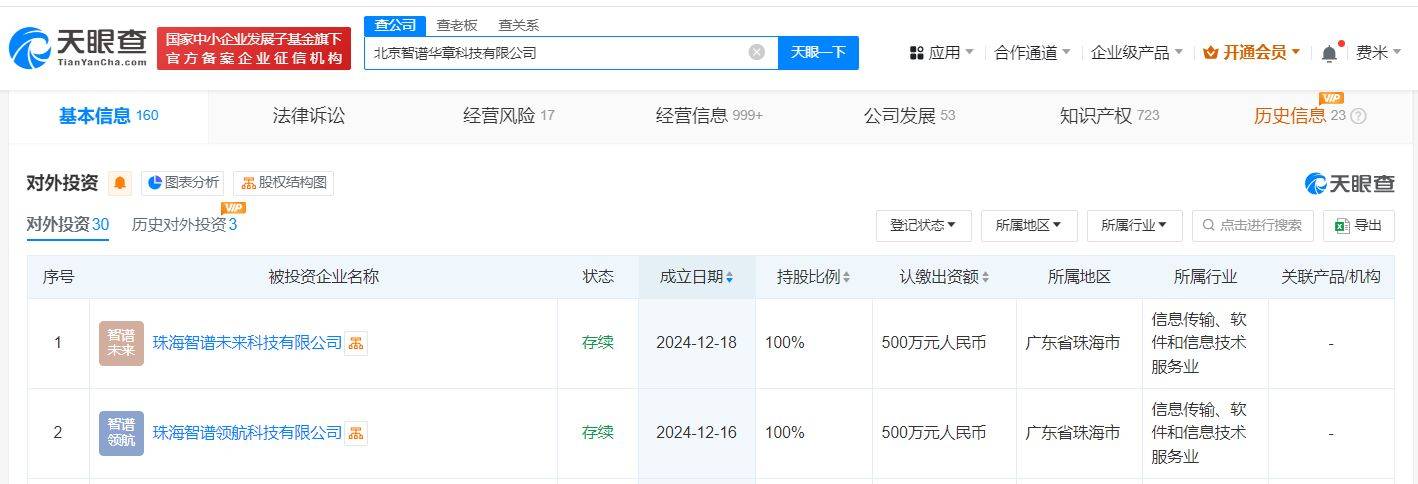Select the 法律诉讼 tab
The image size is (1418, 484).
tap(309, 116)
